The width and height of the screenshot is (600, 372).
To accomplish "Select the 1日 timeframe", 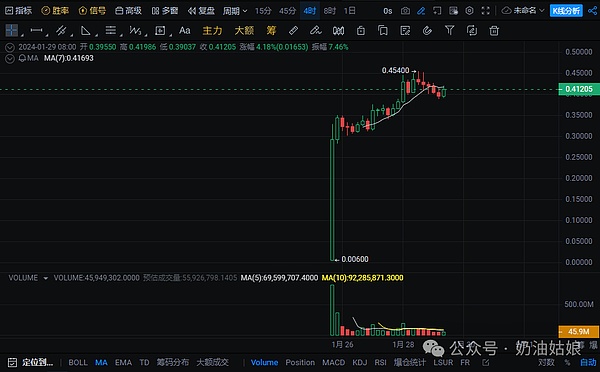I will point(349,11).
